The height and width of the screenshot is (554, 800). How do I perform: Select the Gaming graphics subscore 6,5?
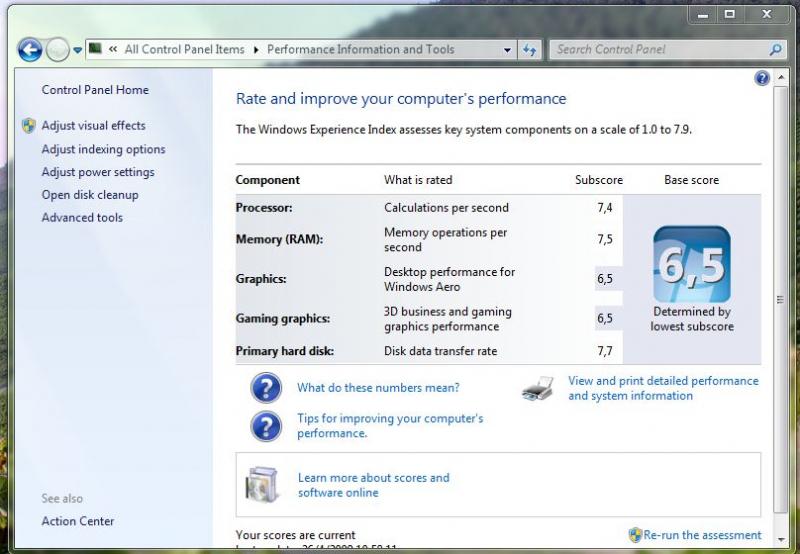(x=605, y=318)
